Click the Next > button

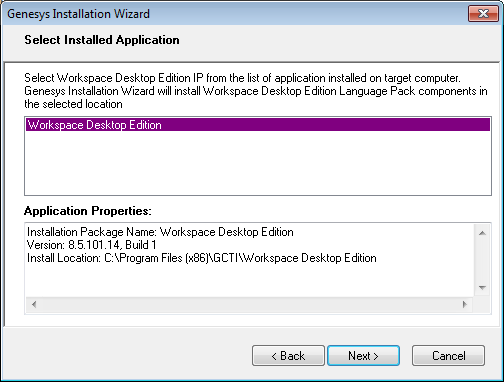click(363, 356)
